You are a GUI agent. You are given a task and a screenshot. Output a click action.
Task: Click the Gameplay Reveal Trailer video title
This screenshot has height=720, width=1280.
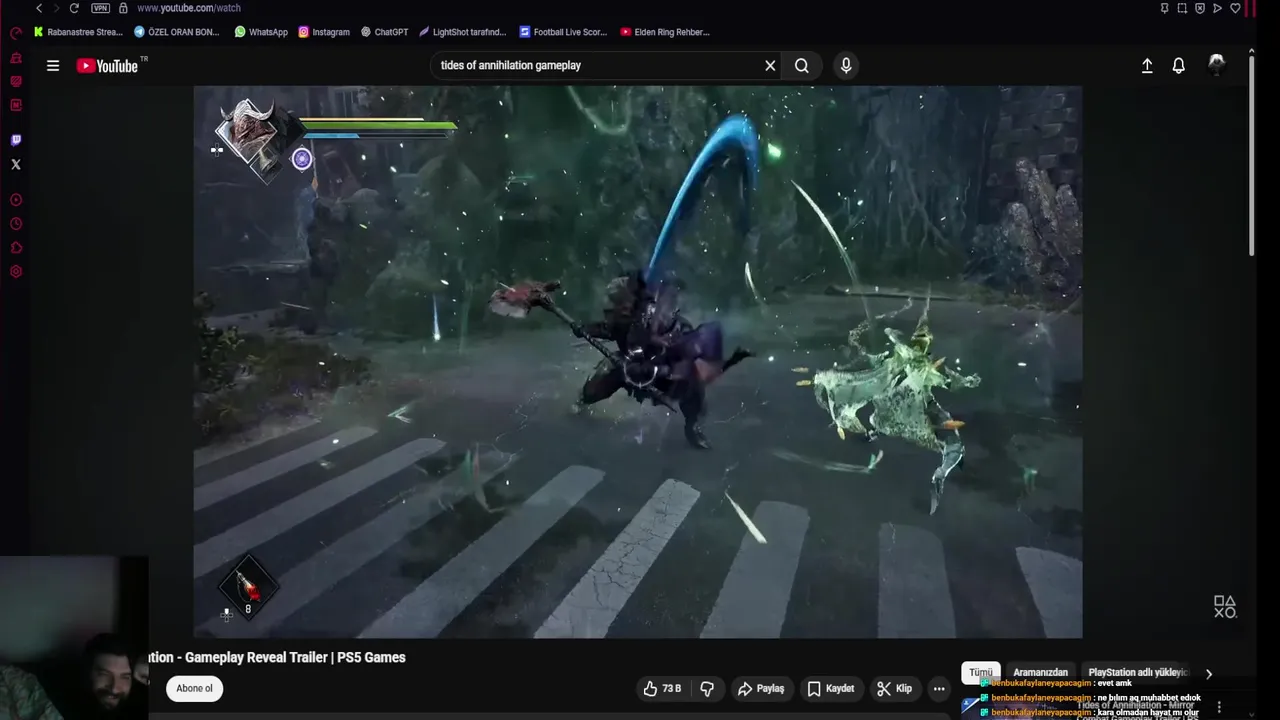click(277, 657)
